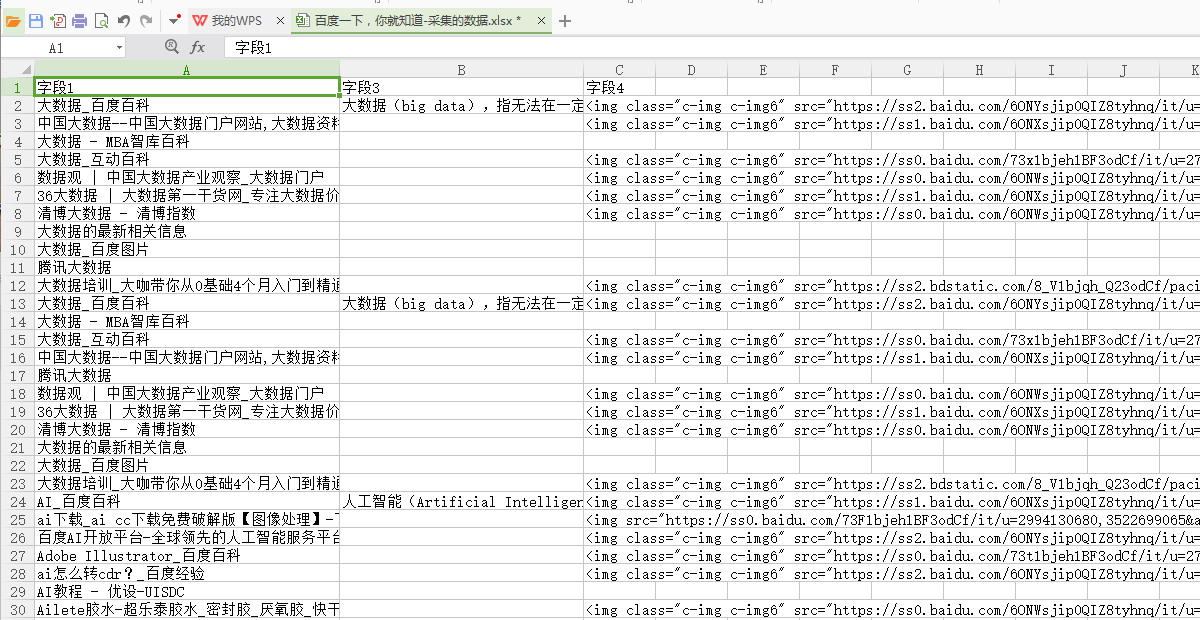Click the formula bar containing 字段1
This screenshot has height=620, width=1200.
coord(712,47)
